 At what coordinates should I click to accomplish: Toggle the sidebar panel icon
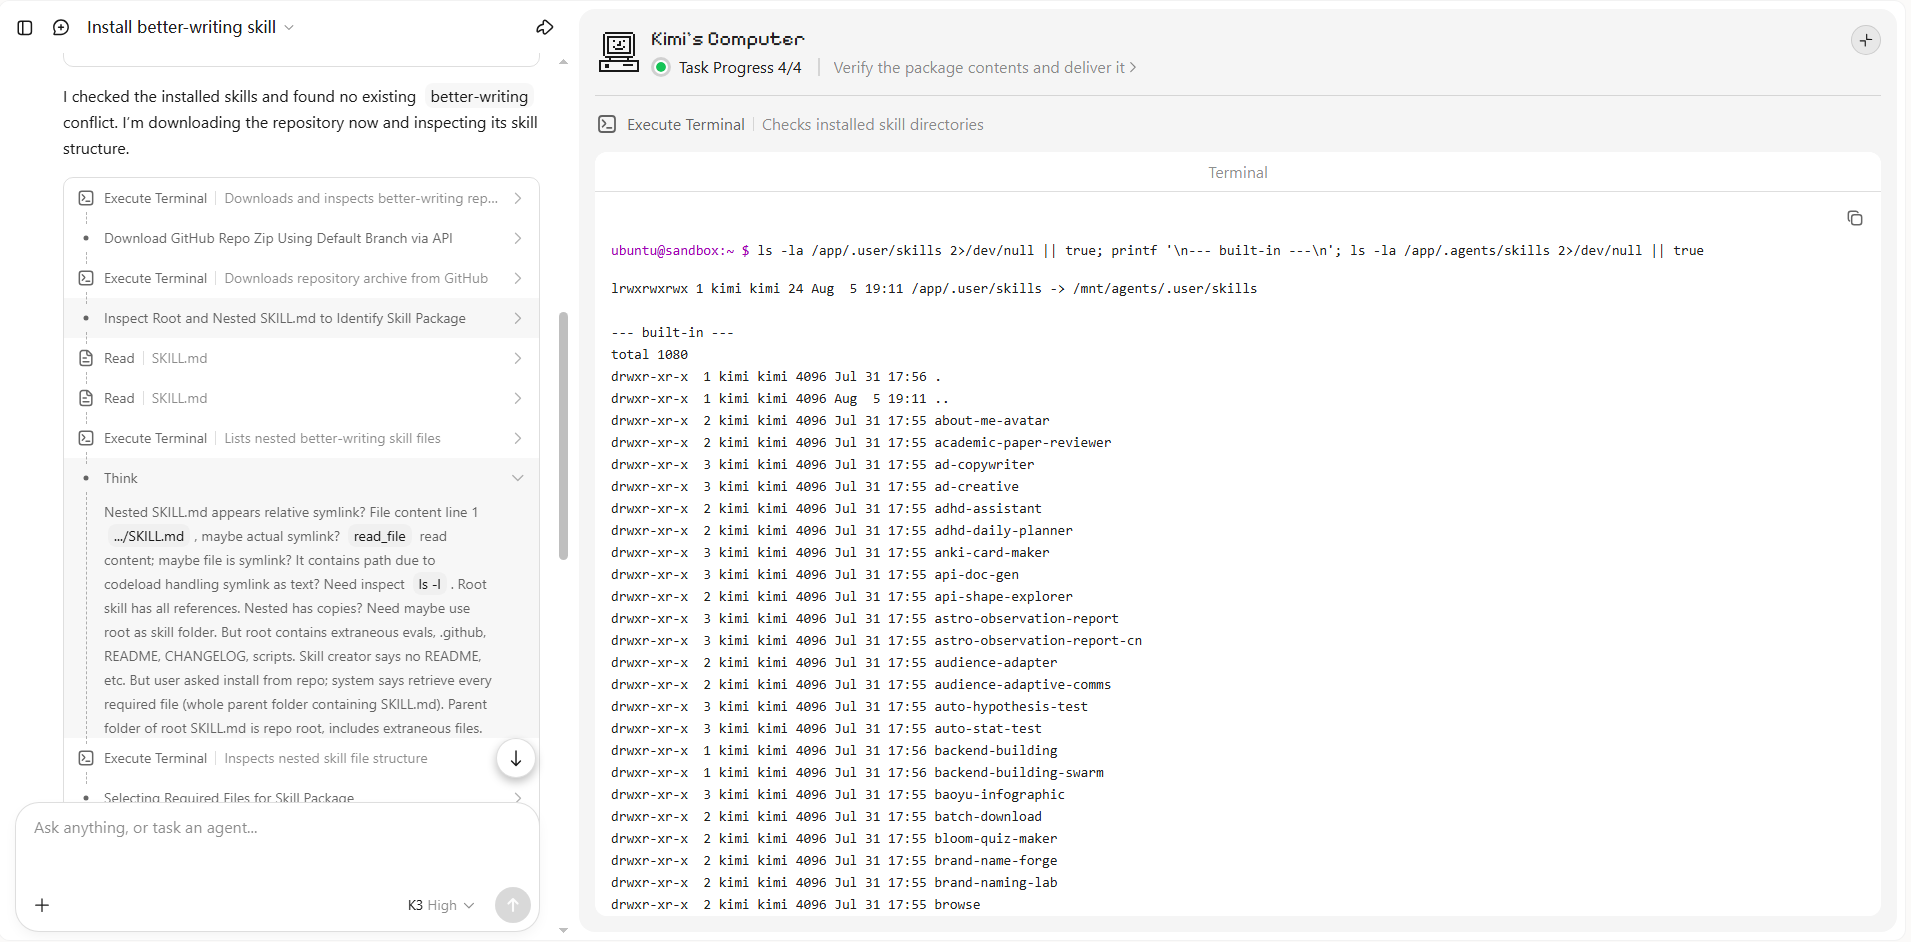pyautogui.click(x=26, y=28)
